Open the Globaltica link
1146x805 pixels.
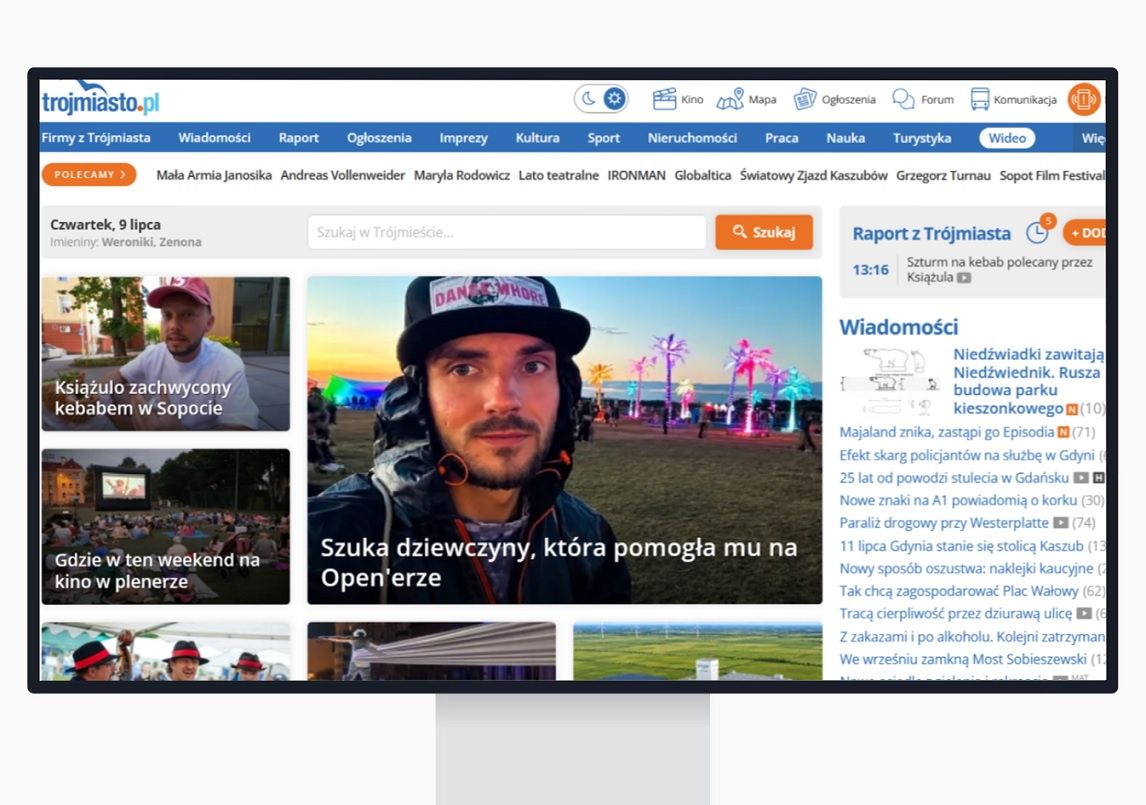click(x=702, y=175)
